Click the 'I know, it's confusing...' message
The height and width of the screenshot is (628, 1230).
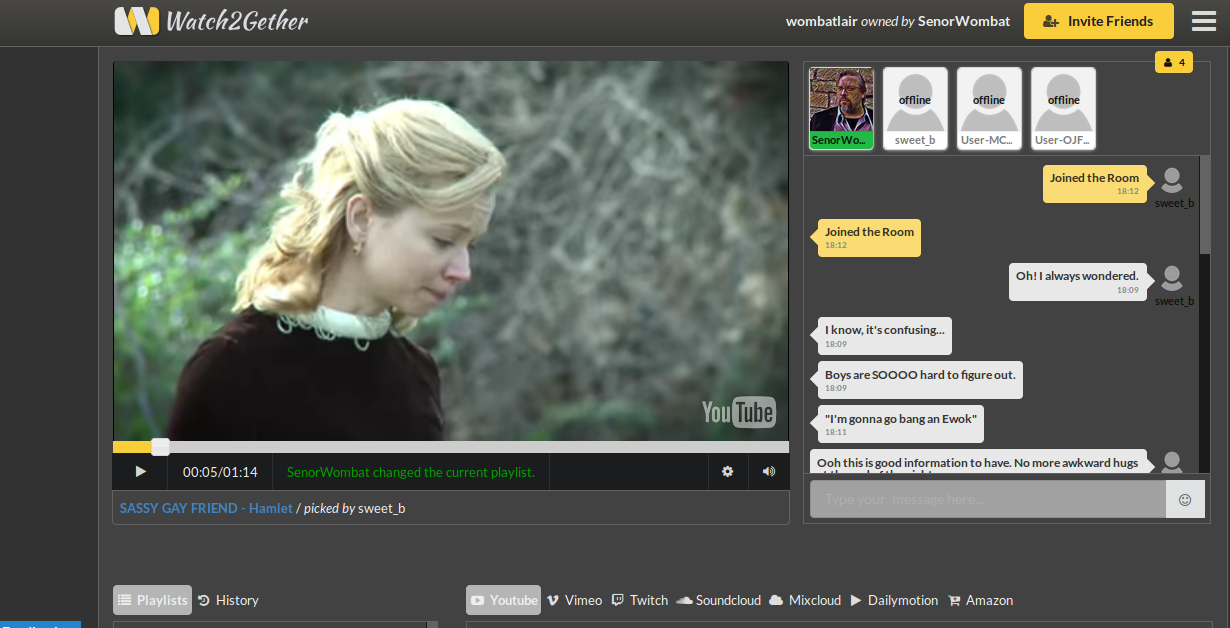click(884, 336)
